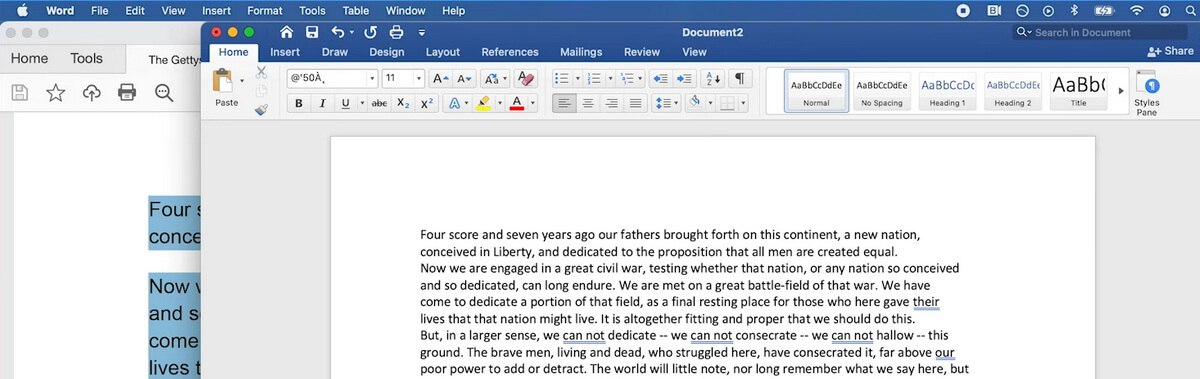Viewport: 1200px width, 379px height.
Task: Click the red font color button
Action: click(x=517, y=103)
